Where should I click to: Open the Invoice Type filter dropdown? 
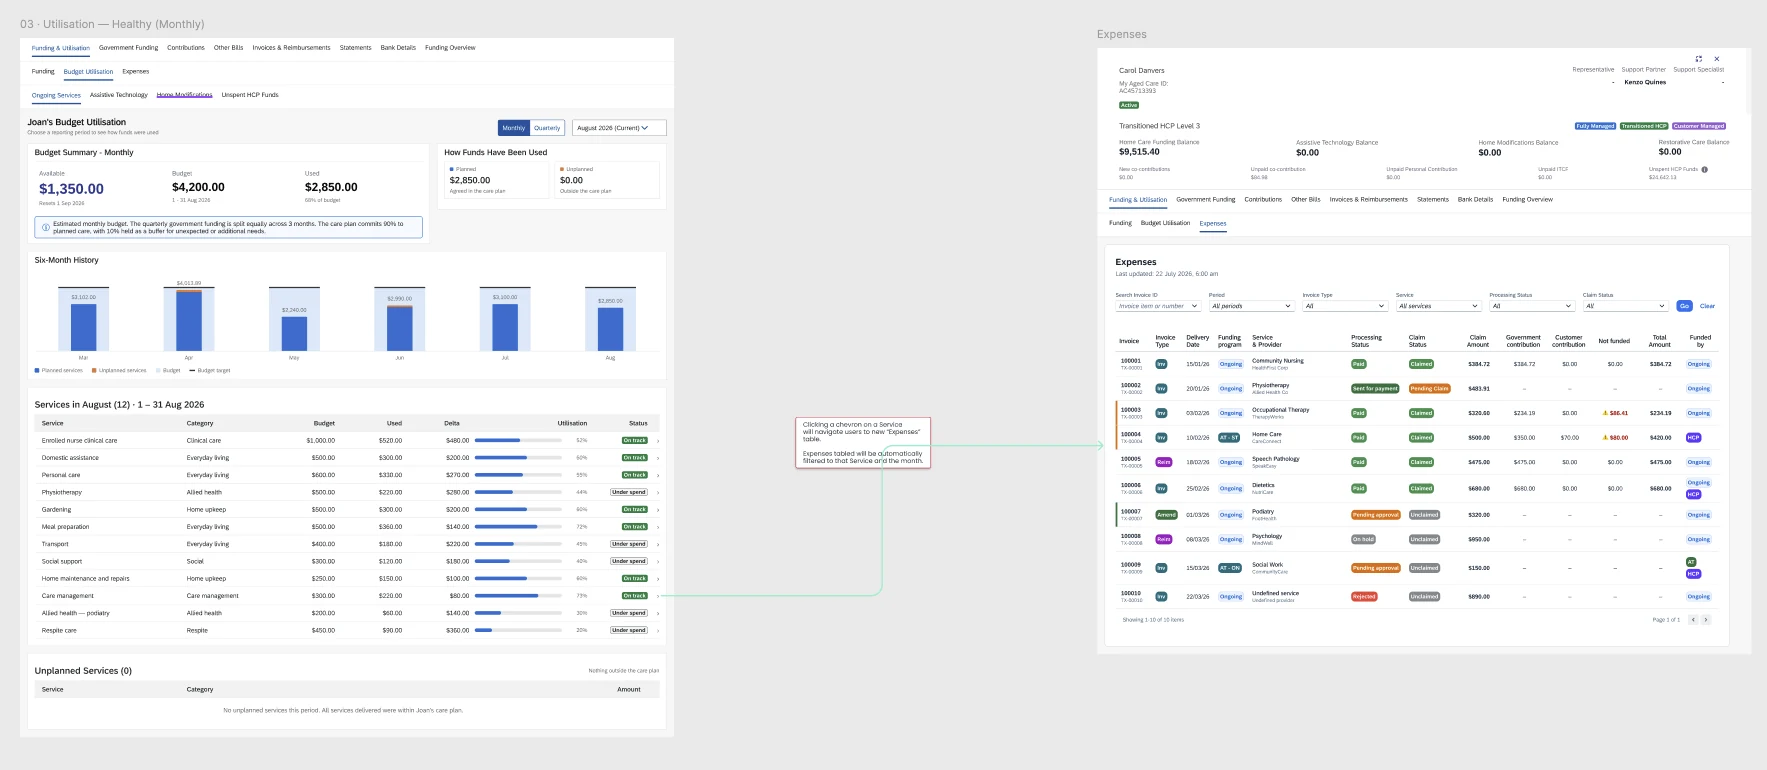[1345, 306]
